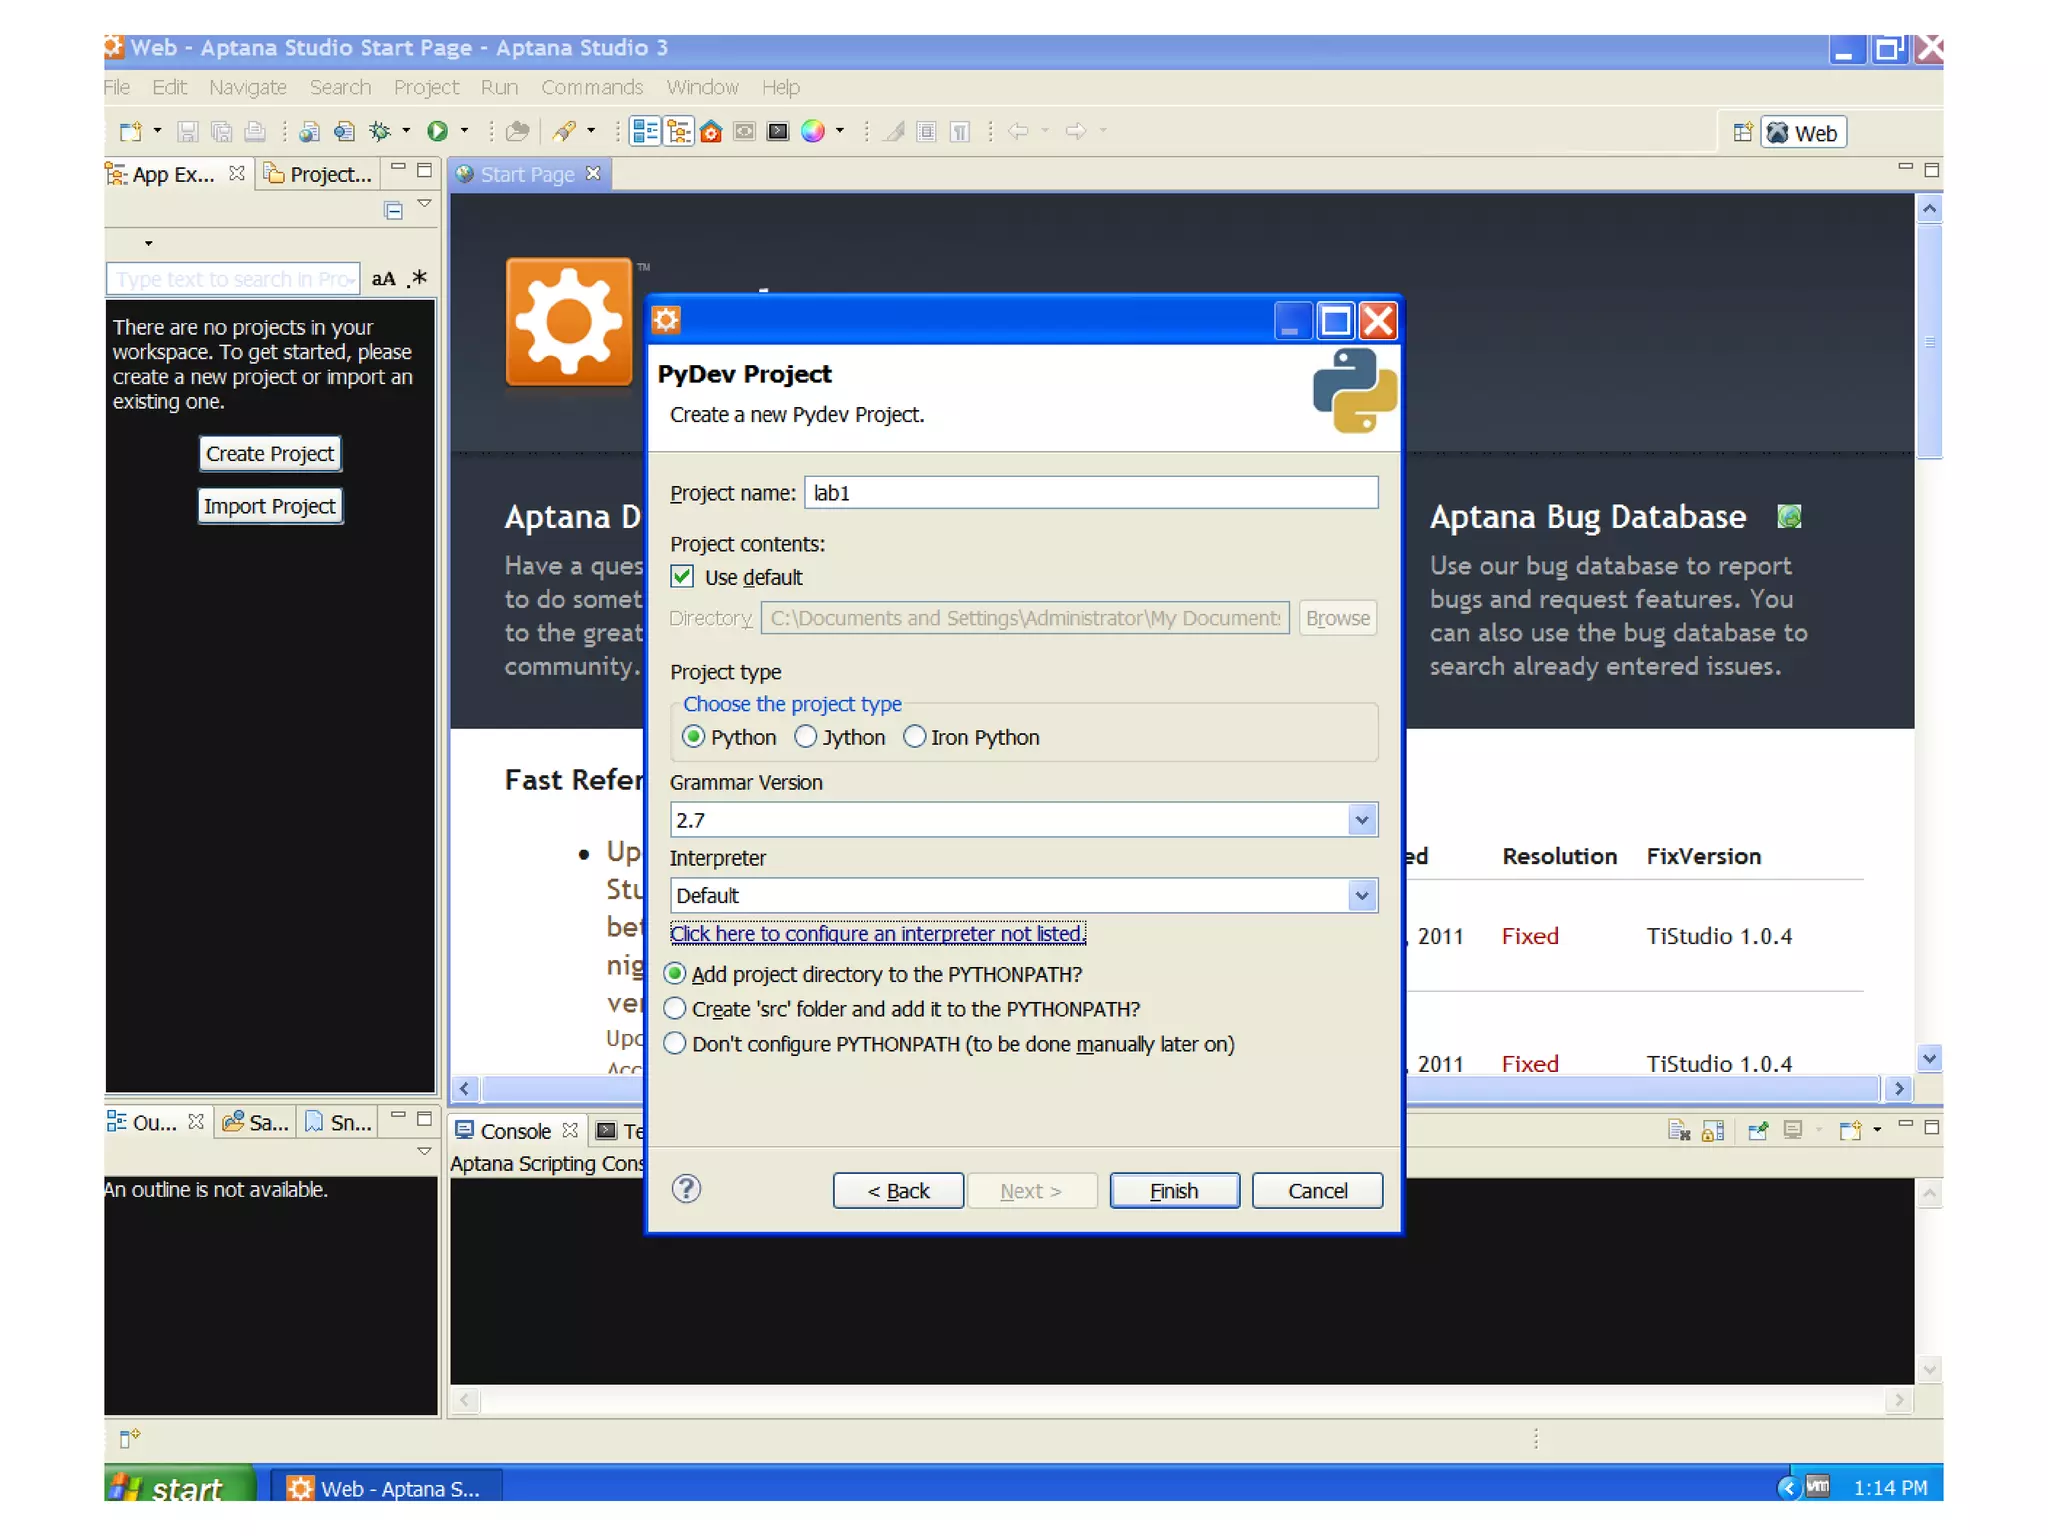
Task: Click the Import Project button
Action: (269, 506)
